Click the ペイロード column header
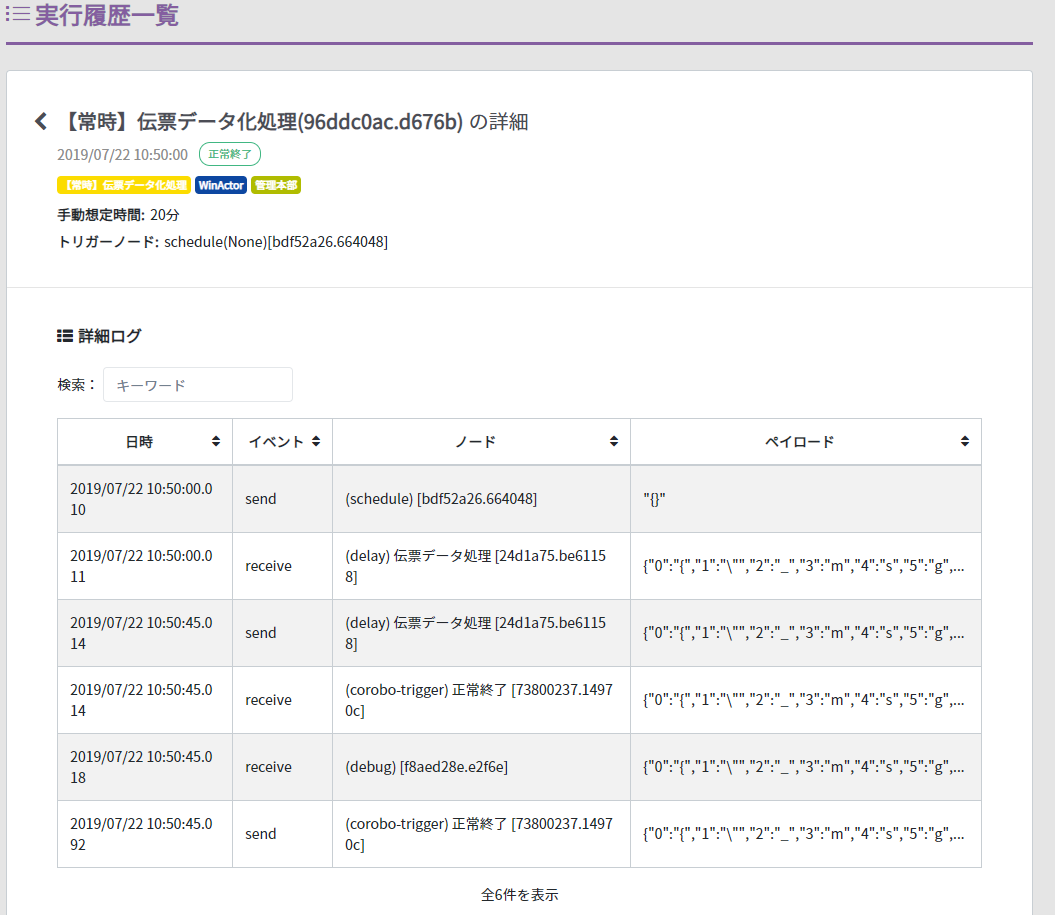 coord(805,441)
